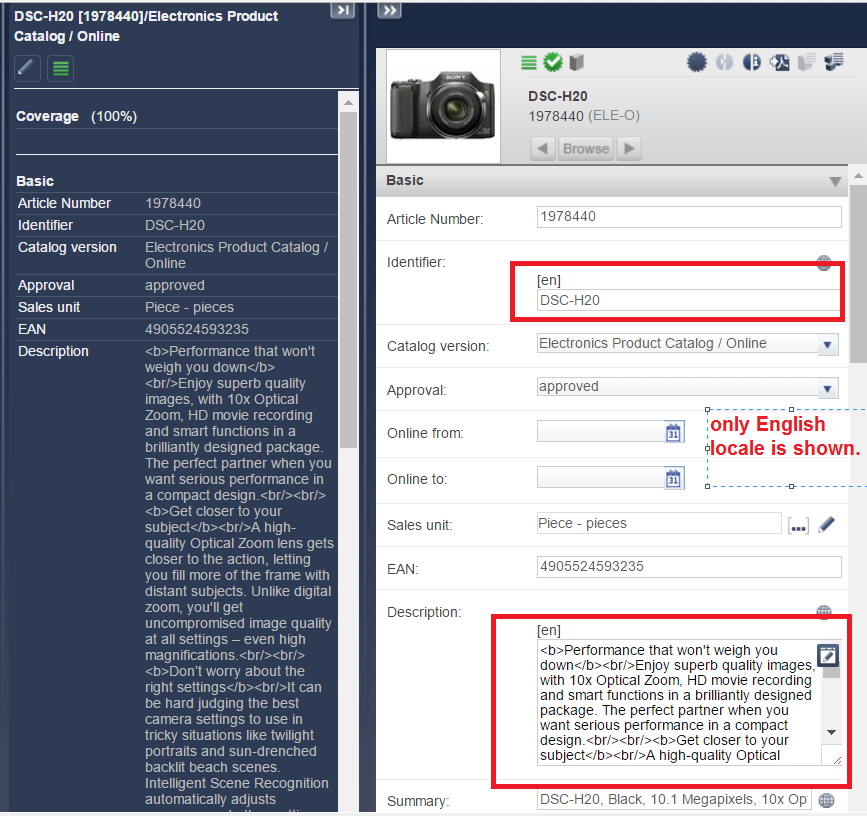Viewport: 867px width, 816px height.
Task: Click the ellipsis button beside Sales unit
Action: point(798,525)
